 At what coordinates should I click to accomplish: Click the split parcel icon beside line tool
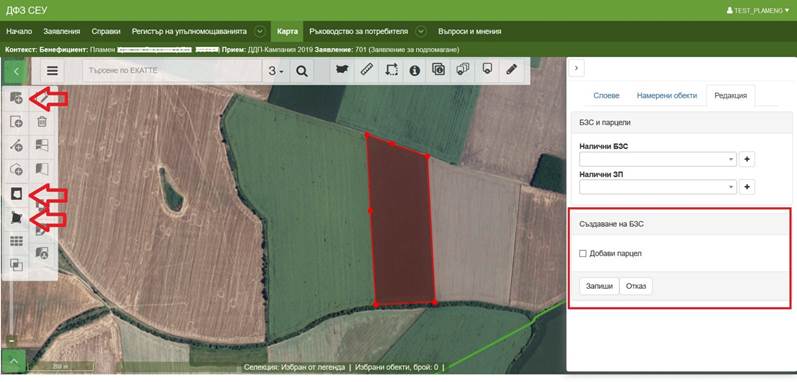[42, 146]
